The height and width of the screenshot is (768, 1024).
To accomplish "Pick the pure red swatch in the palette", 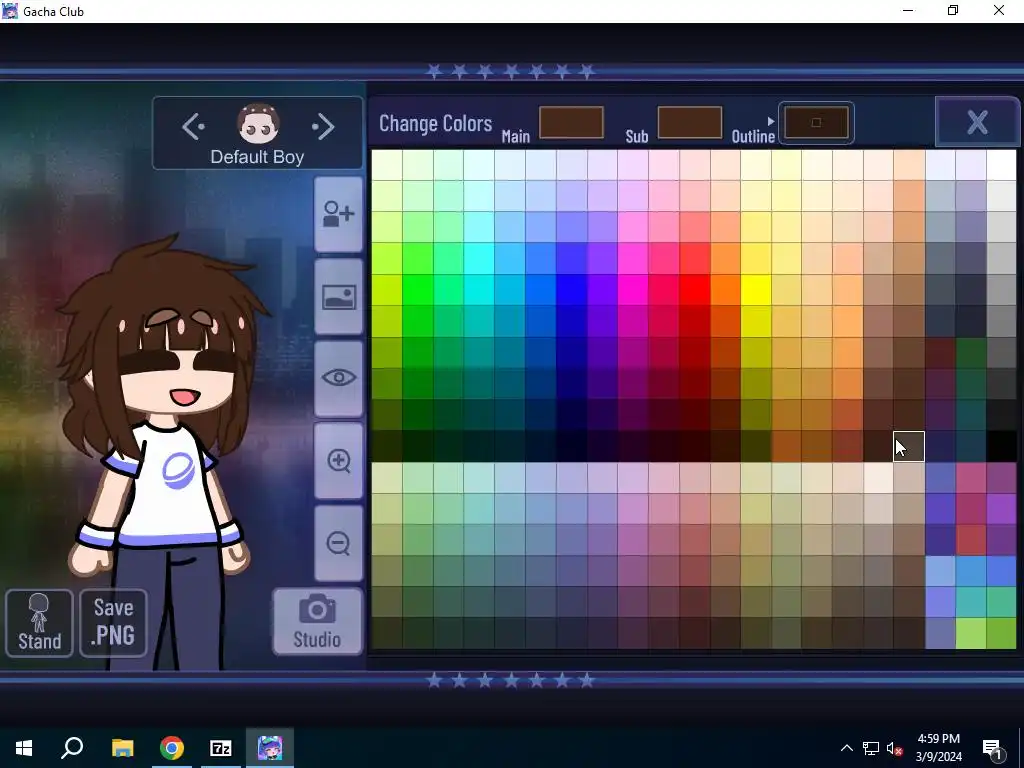I will click(694, 289).
